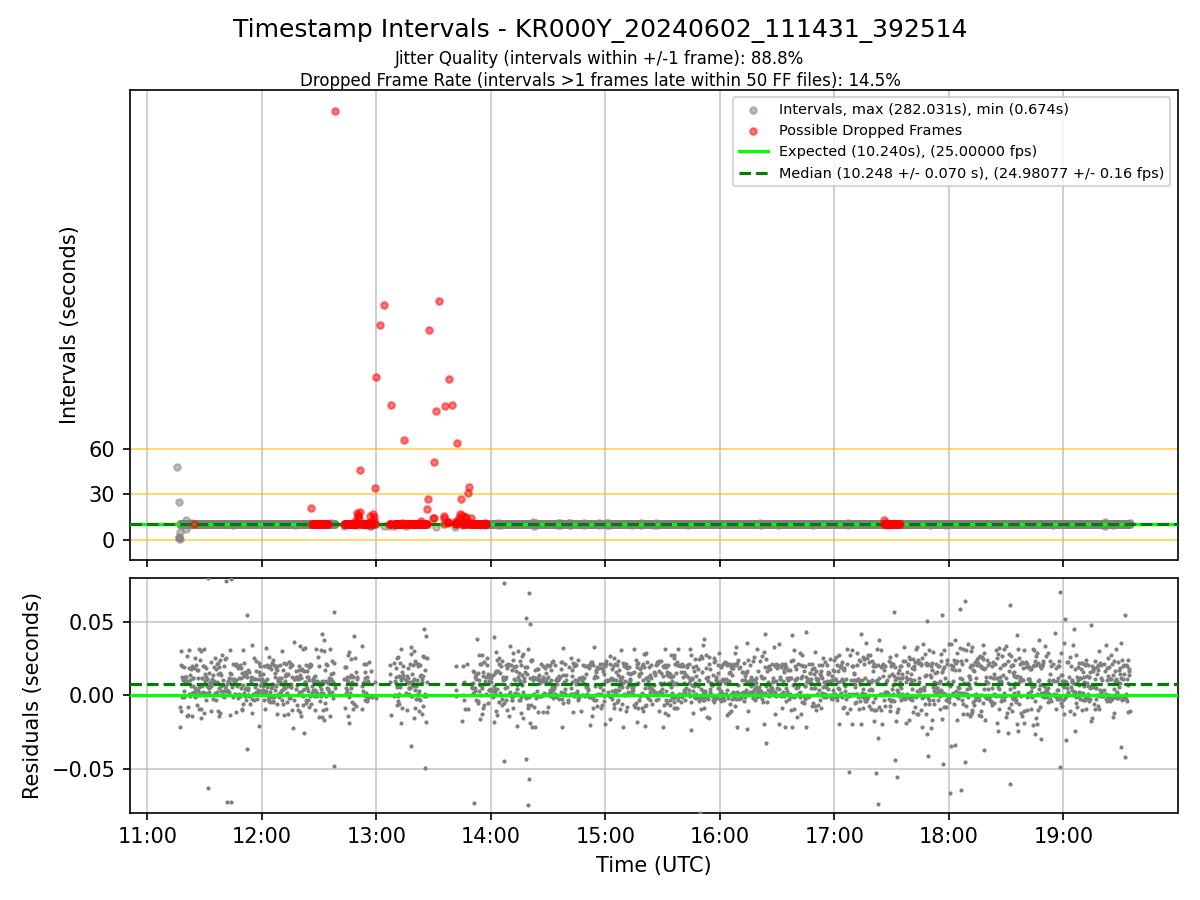Click the highest red dropped-frame point near 12:40
The image size is (1200, 900).
(335, 111)
